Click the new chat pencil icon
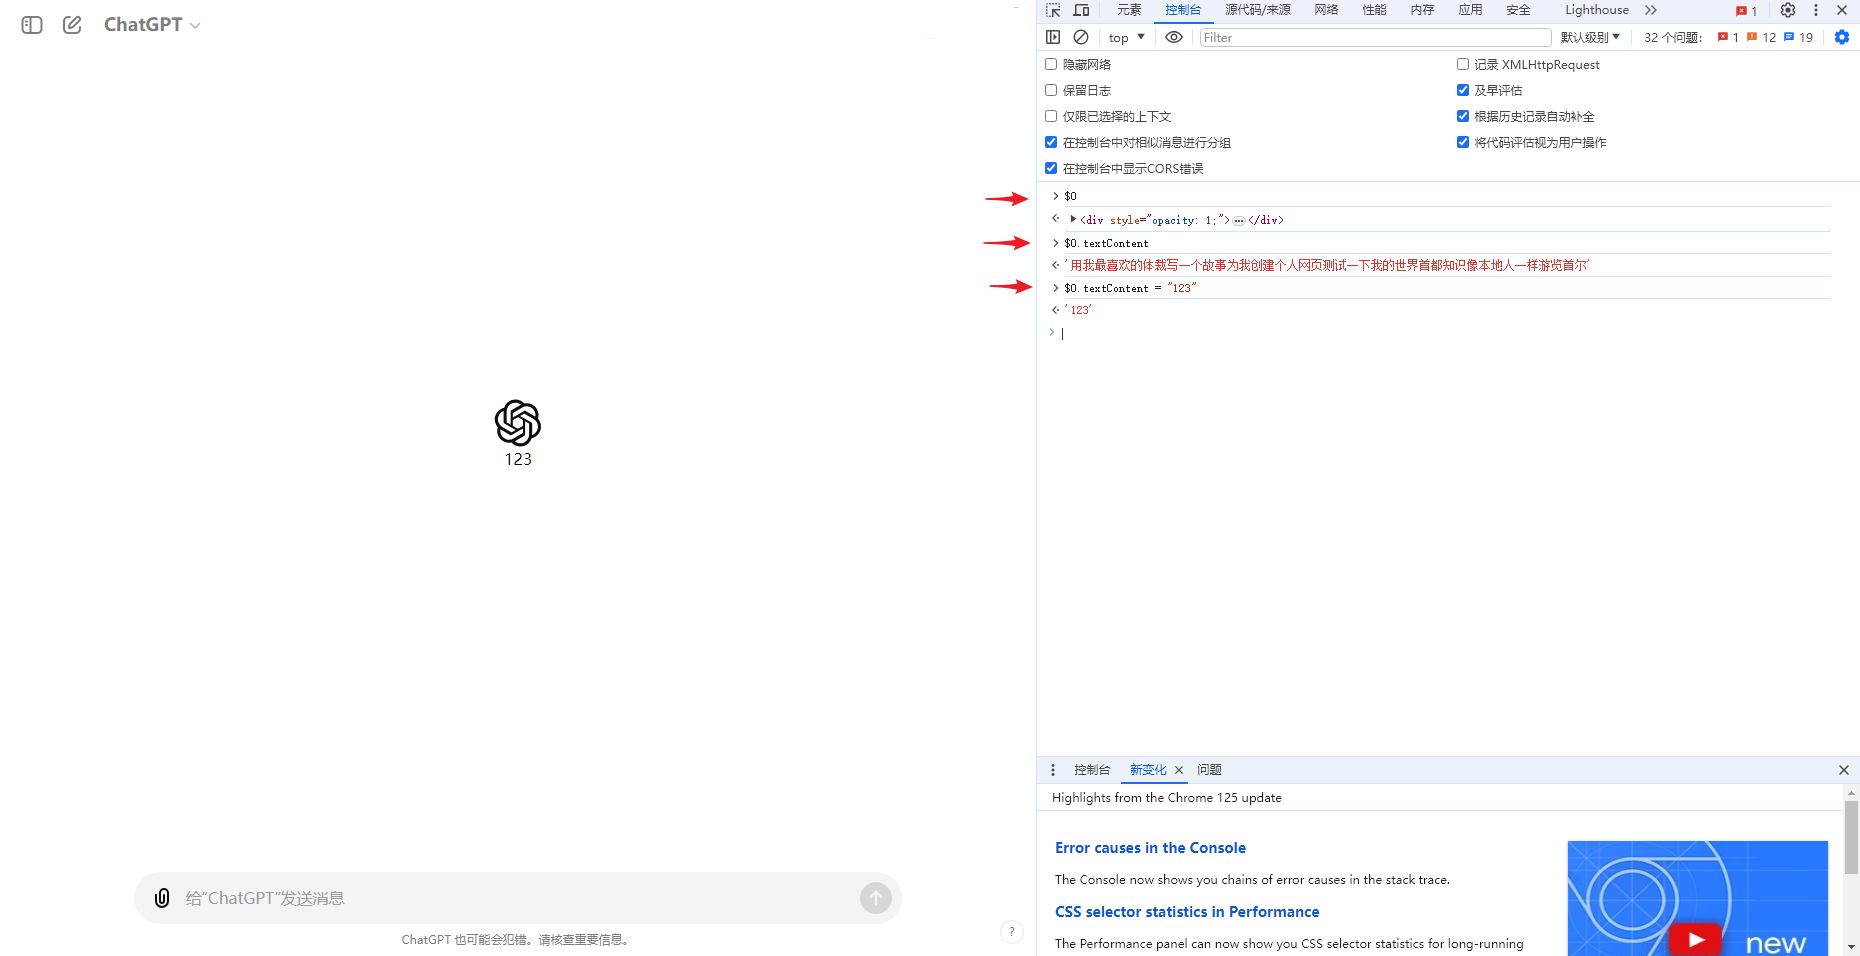The width and height of the screenshot is (1860, 956). (72, 25)
